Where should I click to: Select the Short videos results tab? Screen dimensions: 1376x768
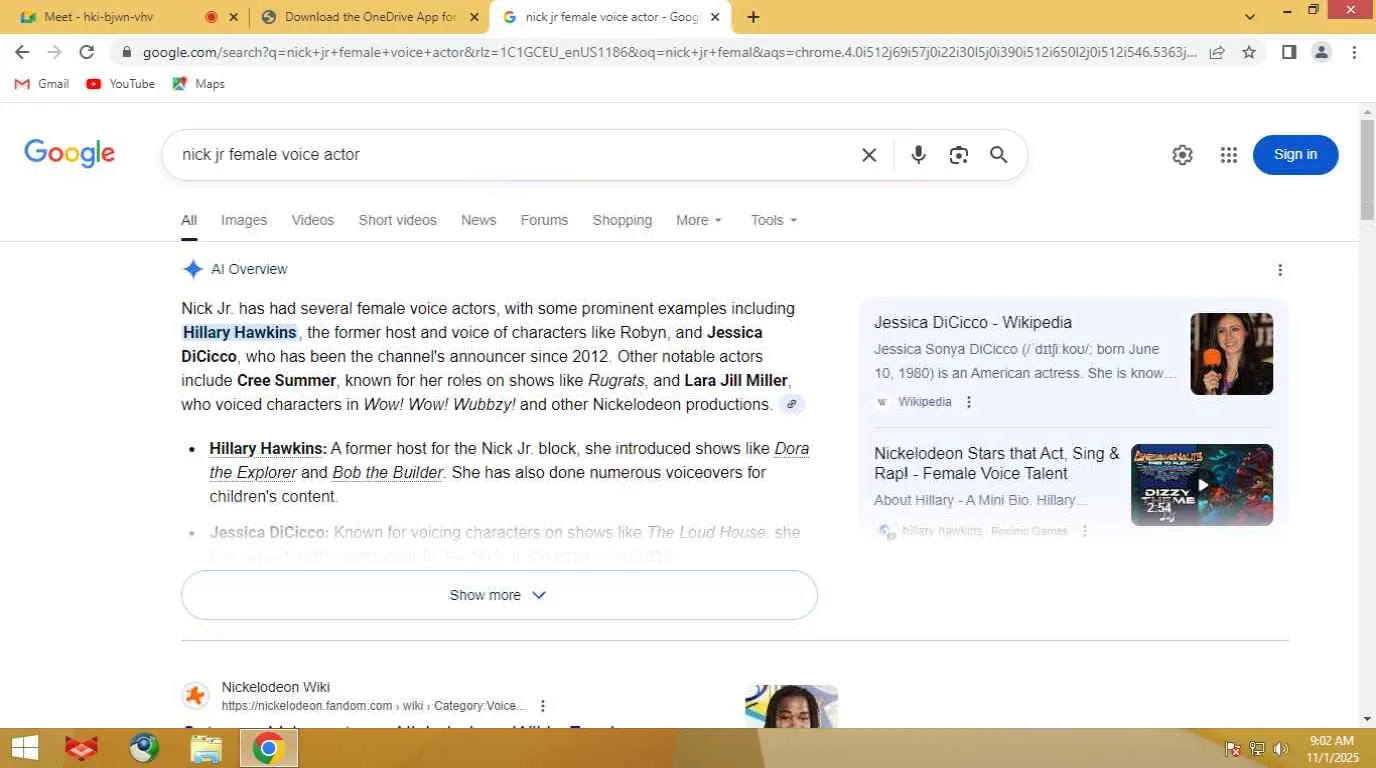coord(398,220)
